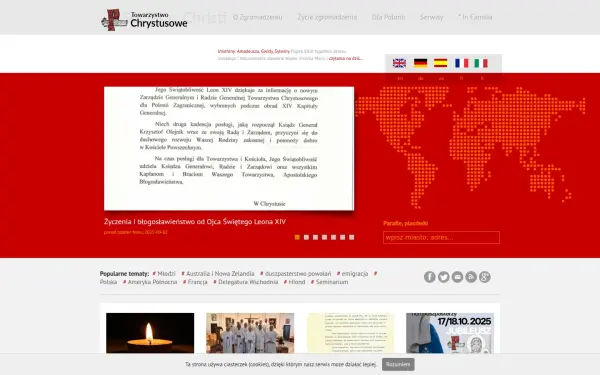Image resolution: width=600 pixels, height=375 pixels.
Task: Switch language using the German flag
Action: 420,63
